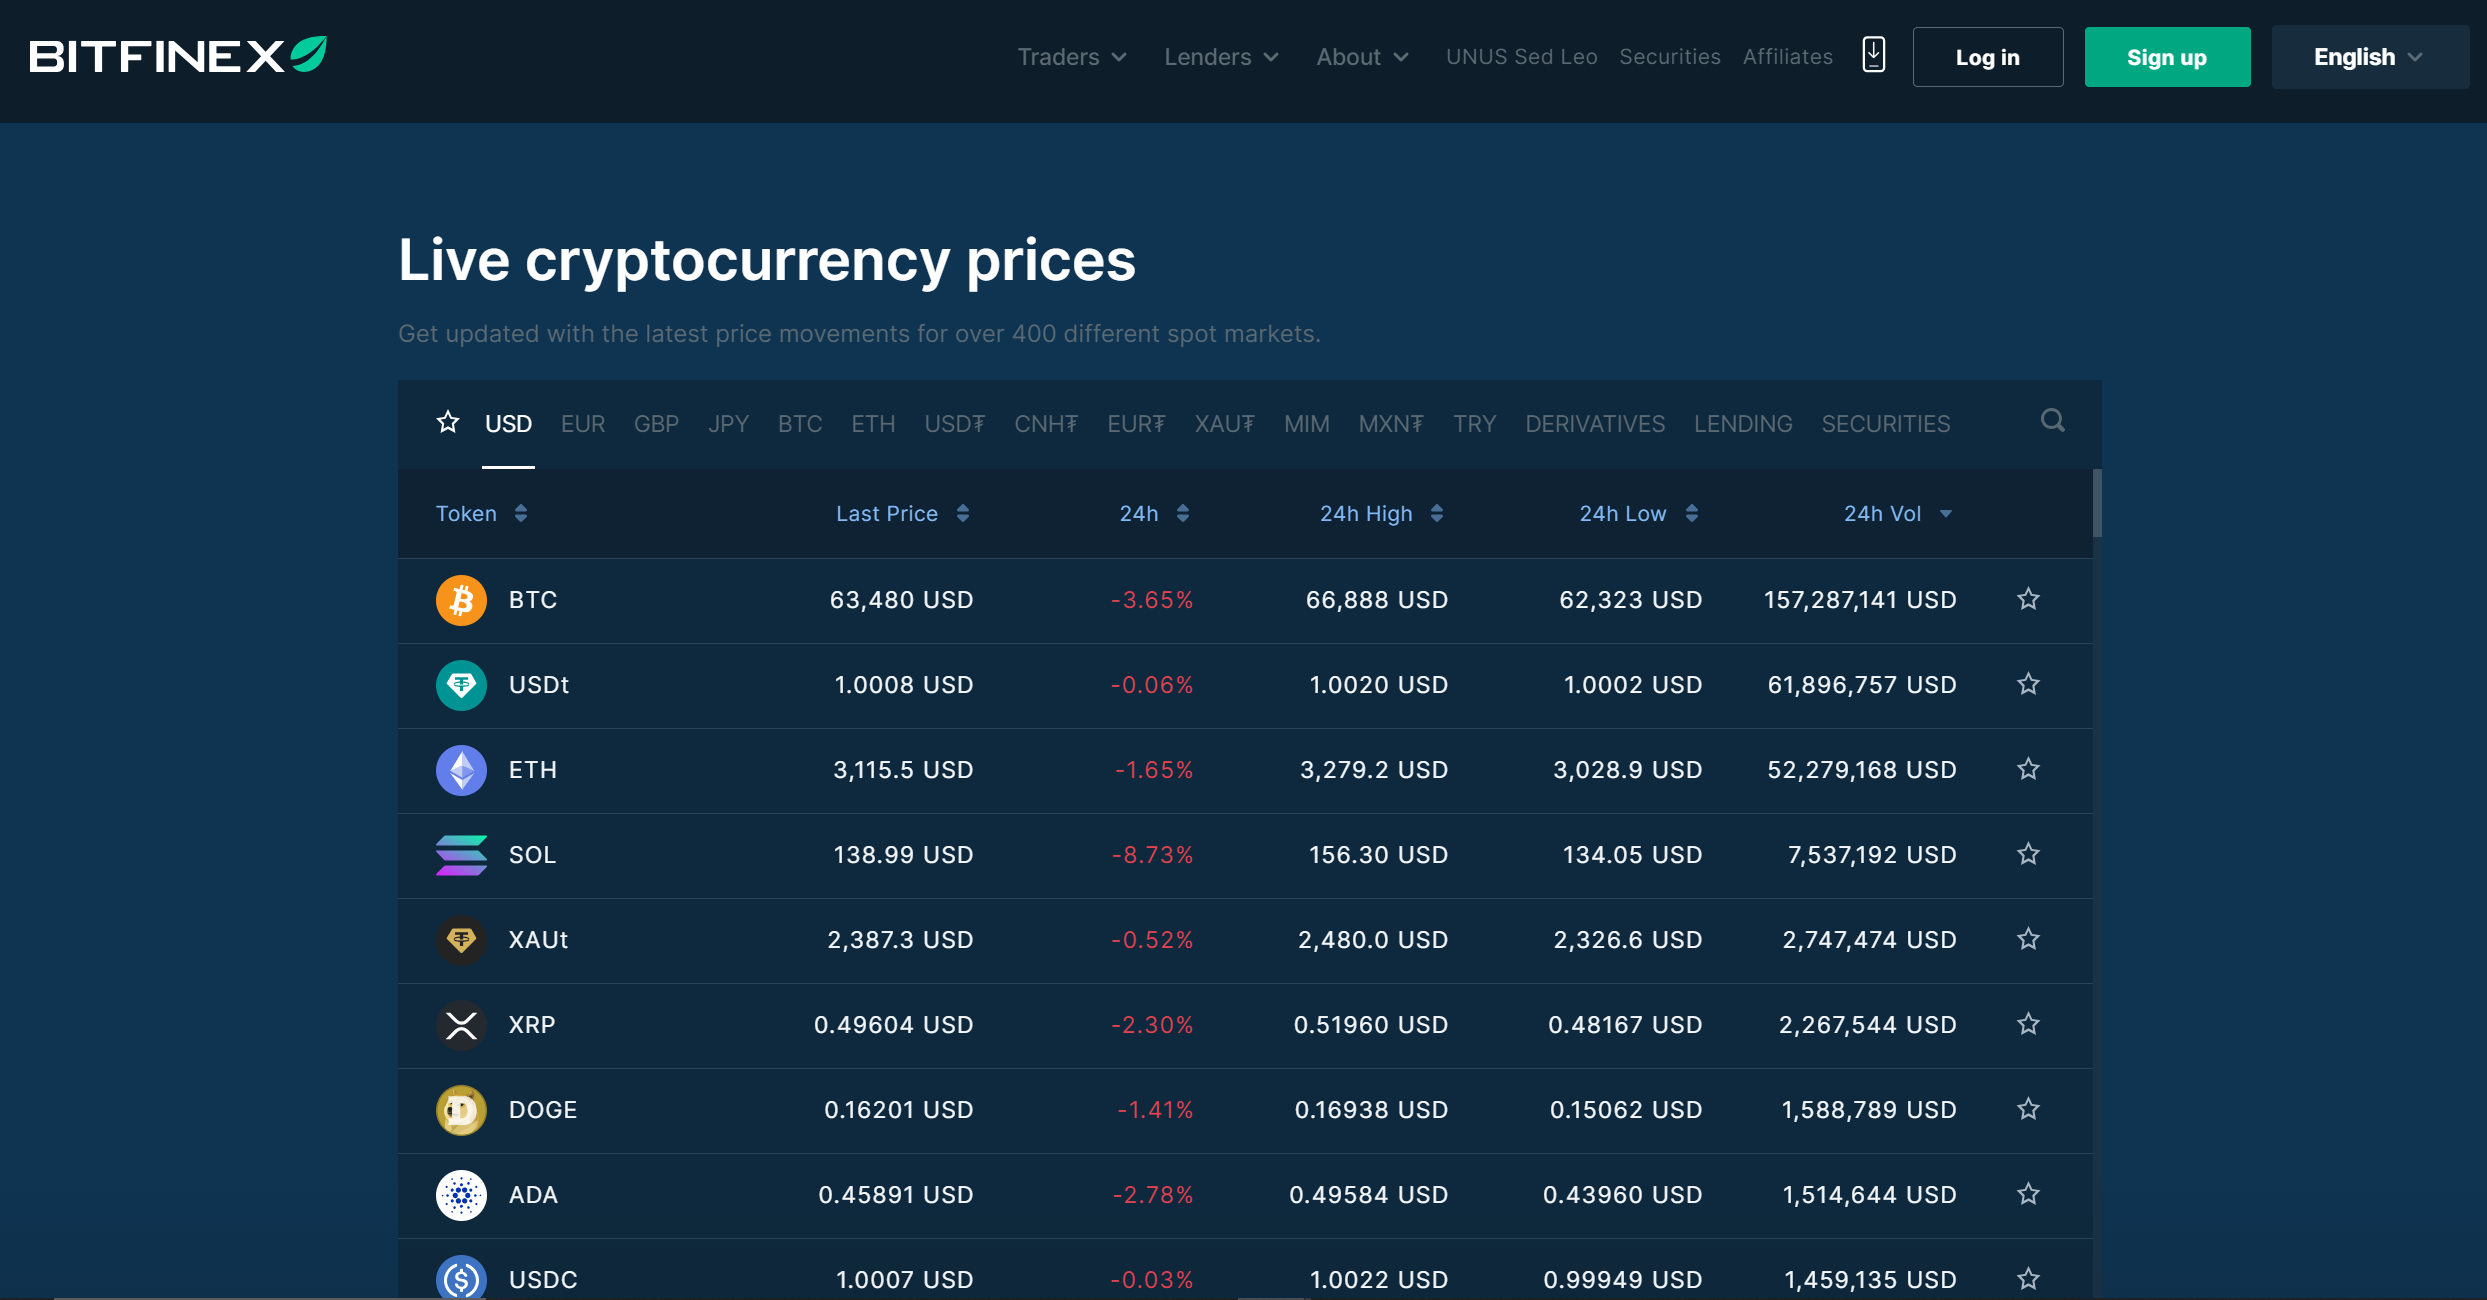Image resolution: width=2487 pixels, height=1300 pixels.
Task: Favorite ADA with its star
Action: 2028,1194
